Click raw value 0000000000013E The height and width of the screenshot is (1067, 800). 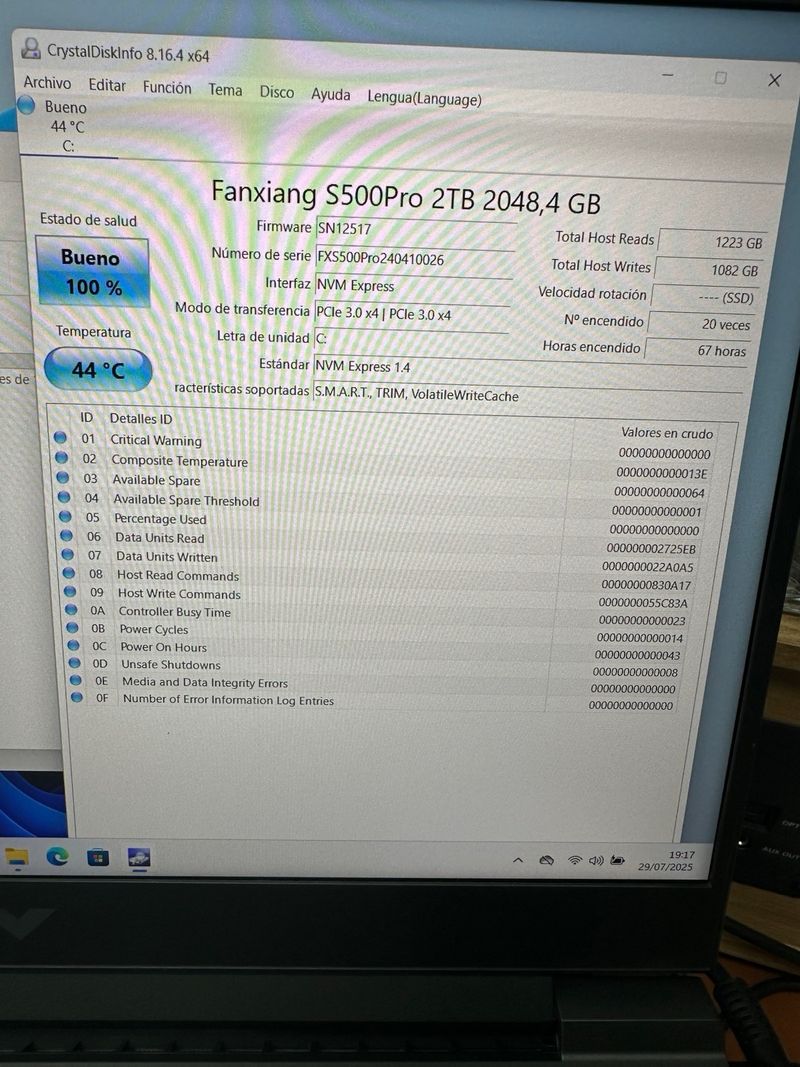click(661, 473)
